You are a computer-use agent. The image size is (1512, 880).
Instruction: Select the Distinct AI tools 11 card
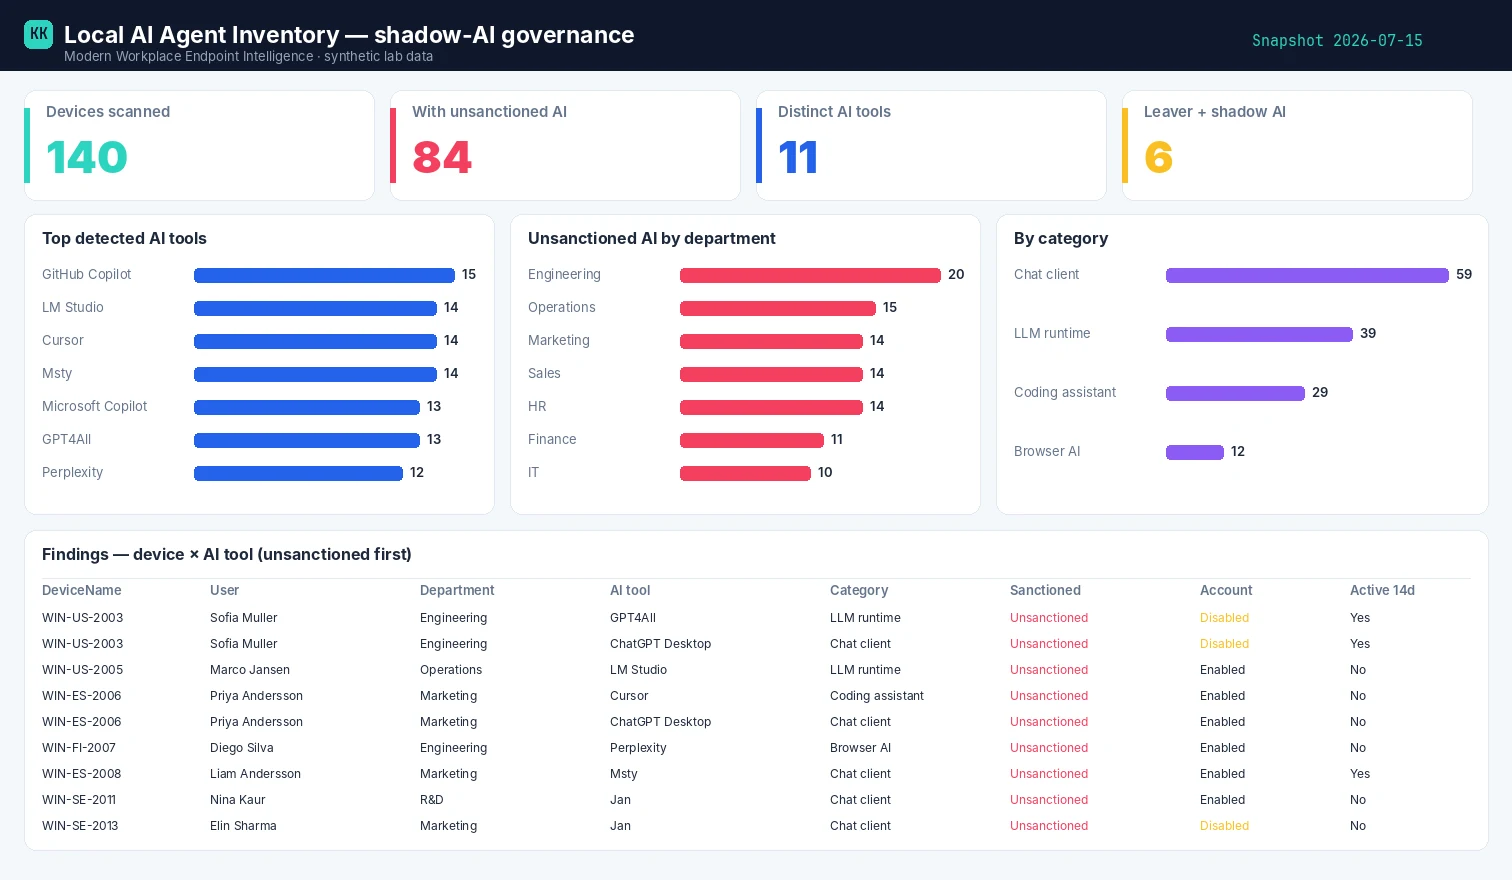[x=931, y=146]
